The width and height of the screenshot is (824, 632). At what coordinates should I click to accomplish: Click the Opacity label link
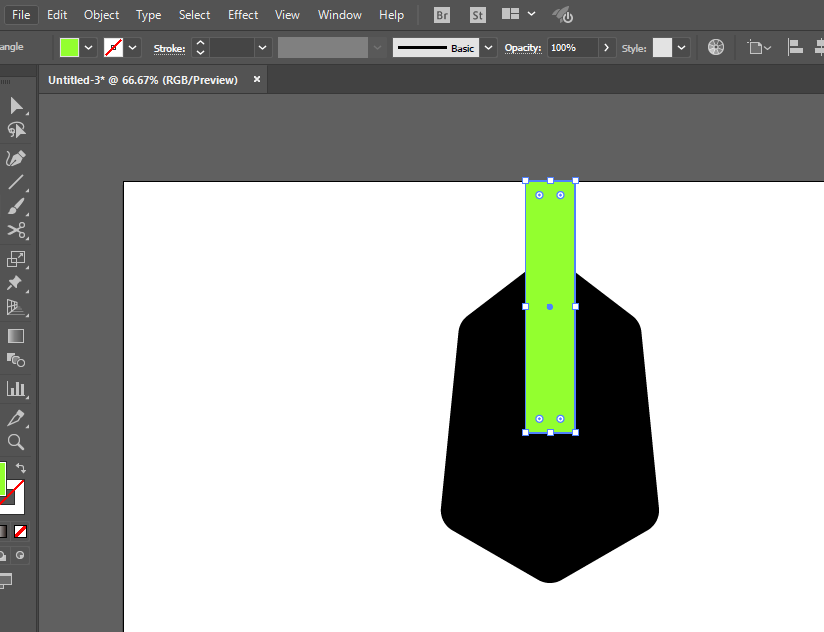(x=522, y=48)
